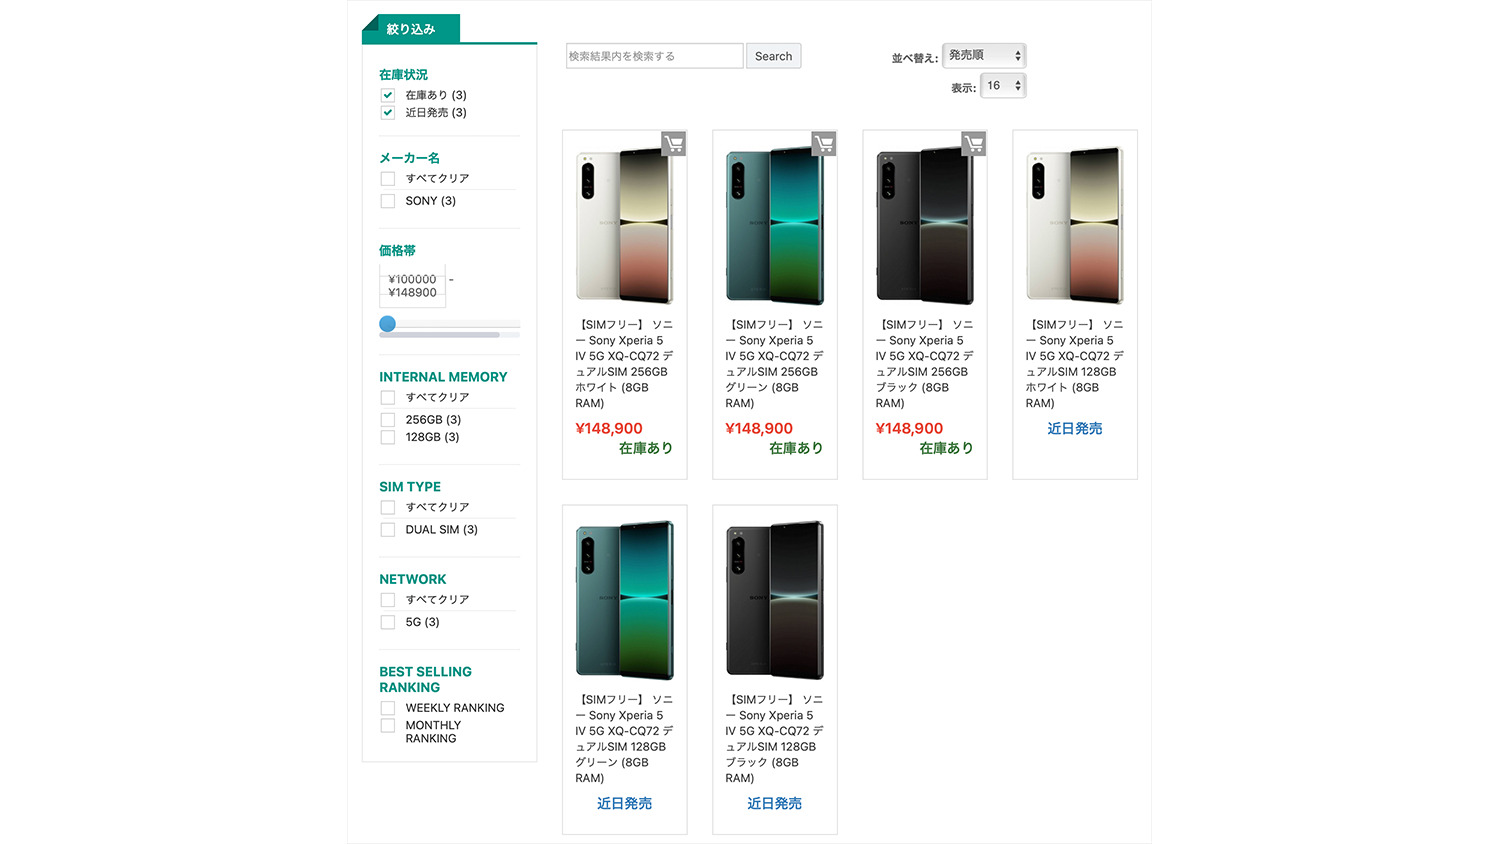Tick the DUAL SIM checkbox
1500x844 pixels.
tap(388, 530)
